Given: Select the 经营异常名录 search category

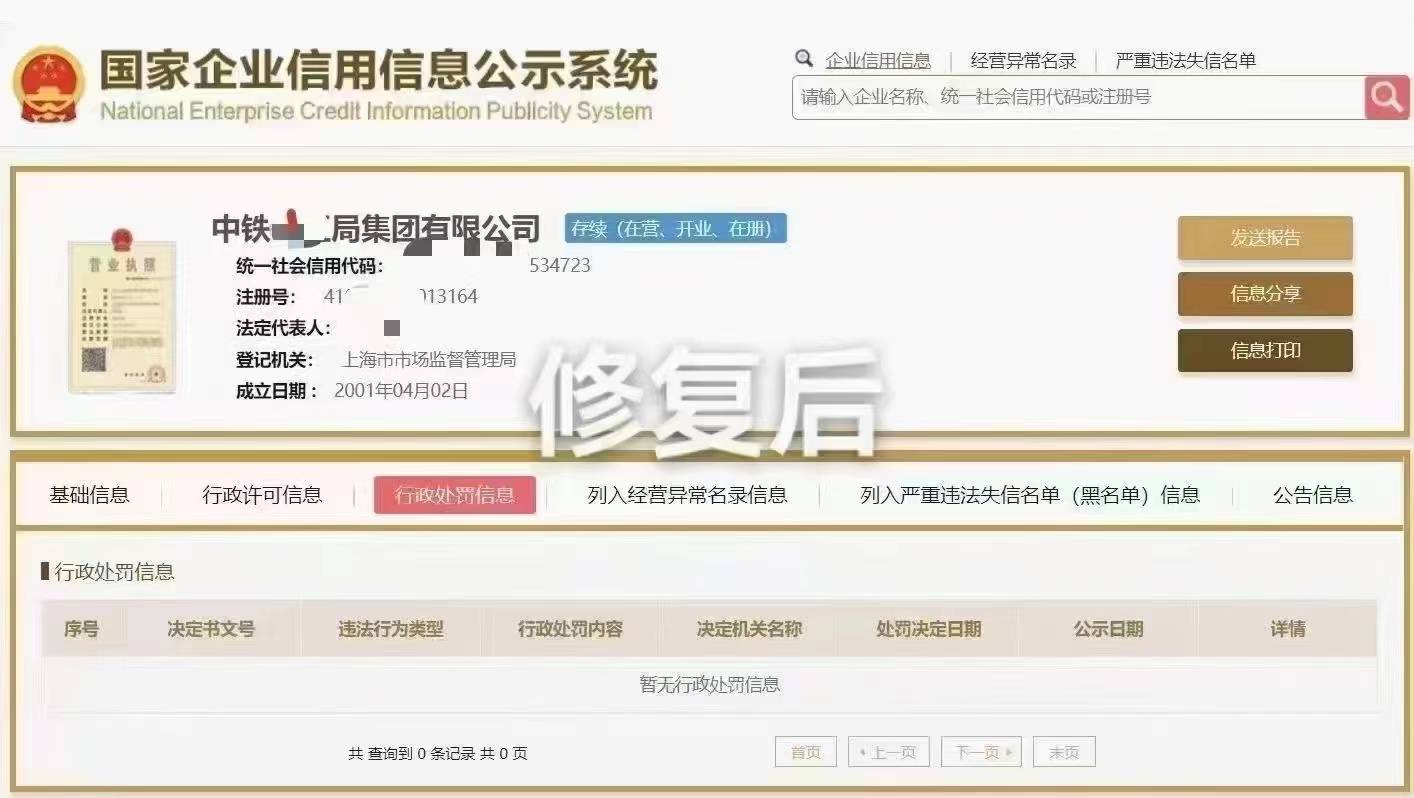Looking at the screenshot, I should tap(1023, 61).
